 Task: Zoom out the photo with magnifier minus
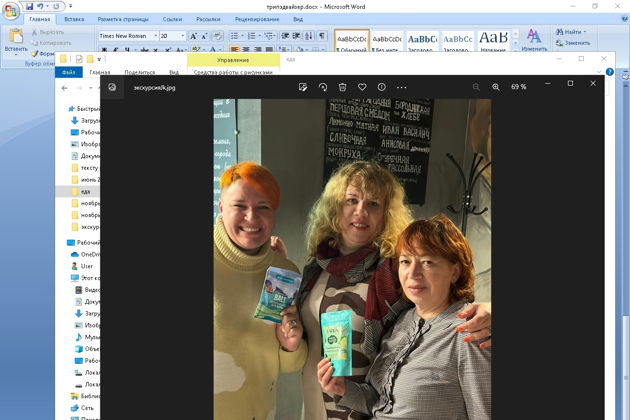[x=476, y=87]
